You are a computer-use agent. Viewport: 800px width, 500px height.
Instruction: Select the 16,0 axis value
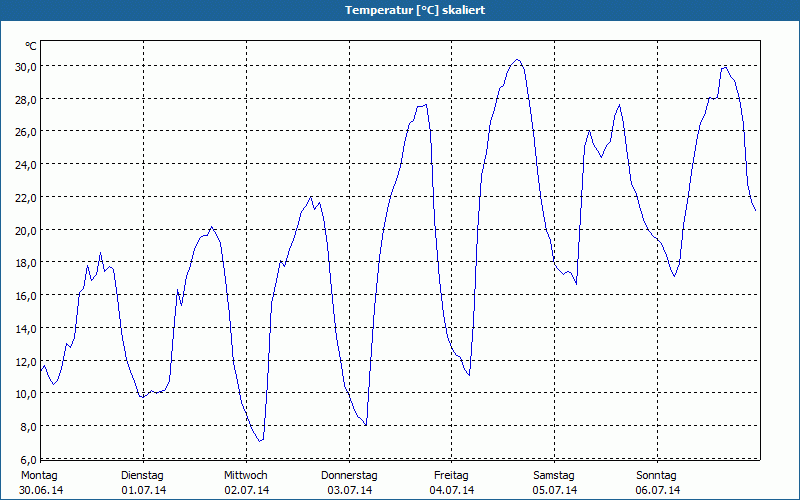pos(26,296)
